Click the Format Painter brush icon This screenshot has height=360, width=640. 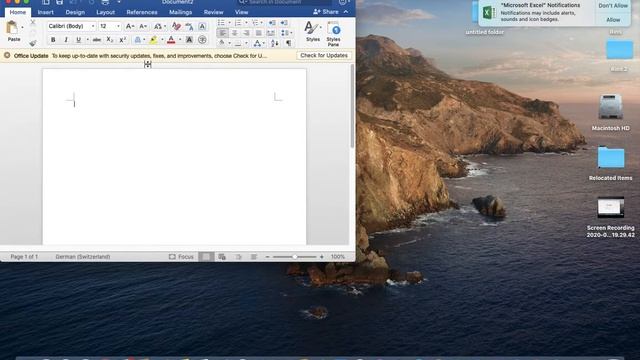[33, 43]
